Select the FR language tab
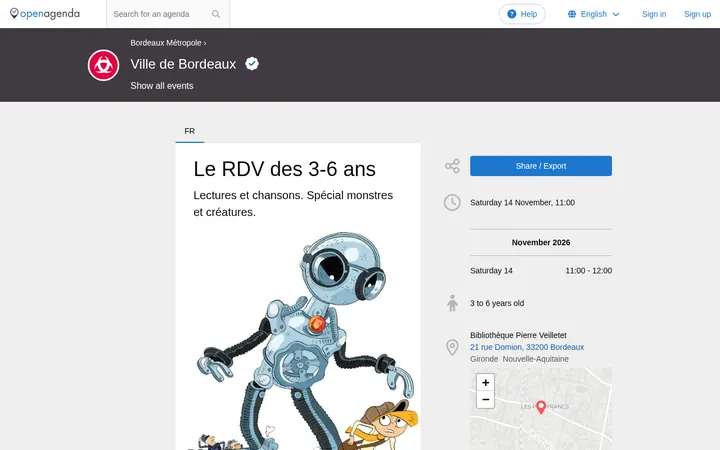The height and width of the screenshot is (450, 720). tap(190, 131)
